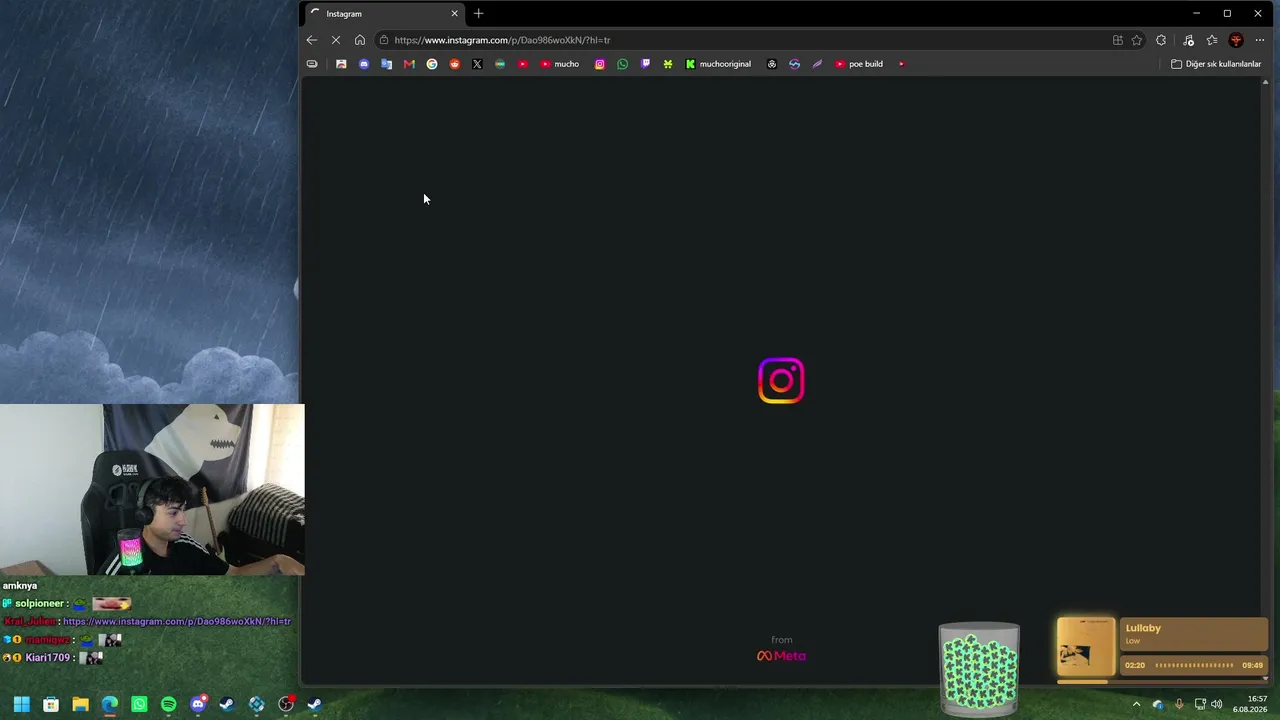Screen dimensions: 1280x720
Task: Open the Google Translate bookmark
Action: [387, 64]
